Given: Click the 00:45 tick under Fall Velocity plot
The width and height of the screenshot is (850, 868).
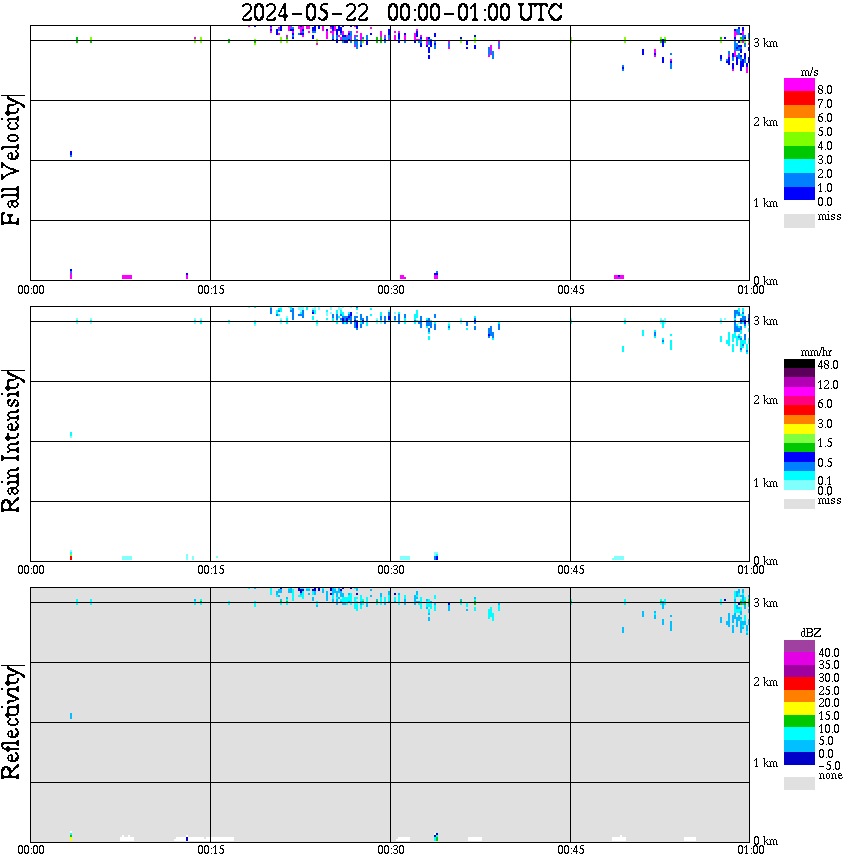Looking at the screenshot, I should [x=571, y=290].
